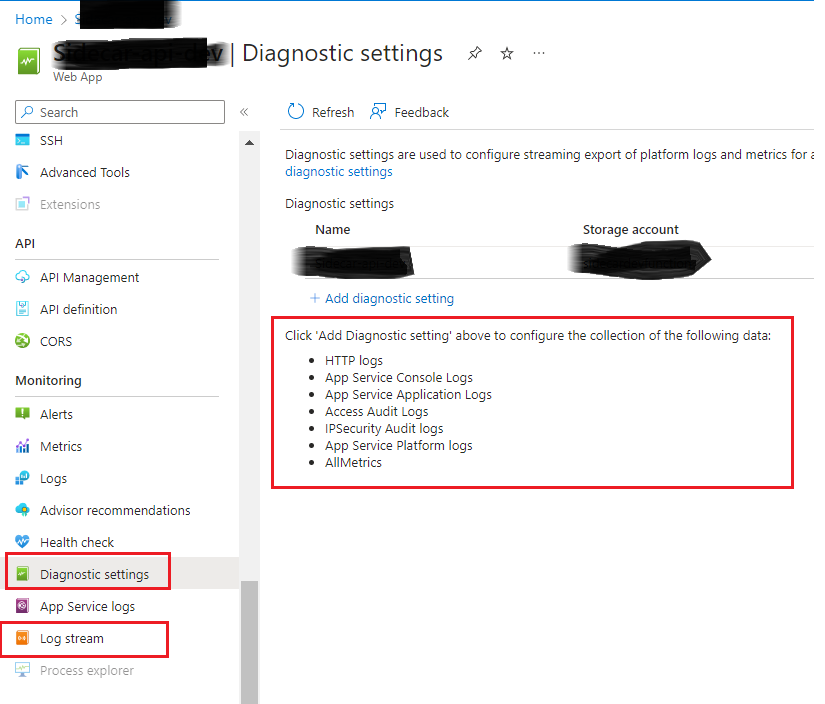
Task: Open Extensions menu entry
Action: point(70,204)
